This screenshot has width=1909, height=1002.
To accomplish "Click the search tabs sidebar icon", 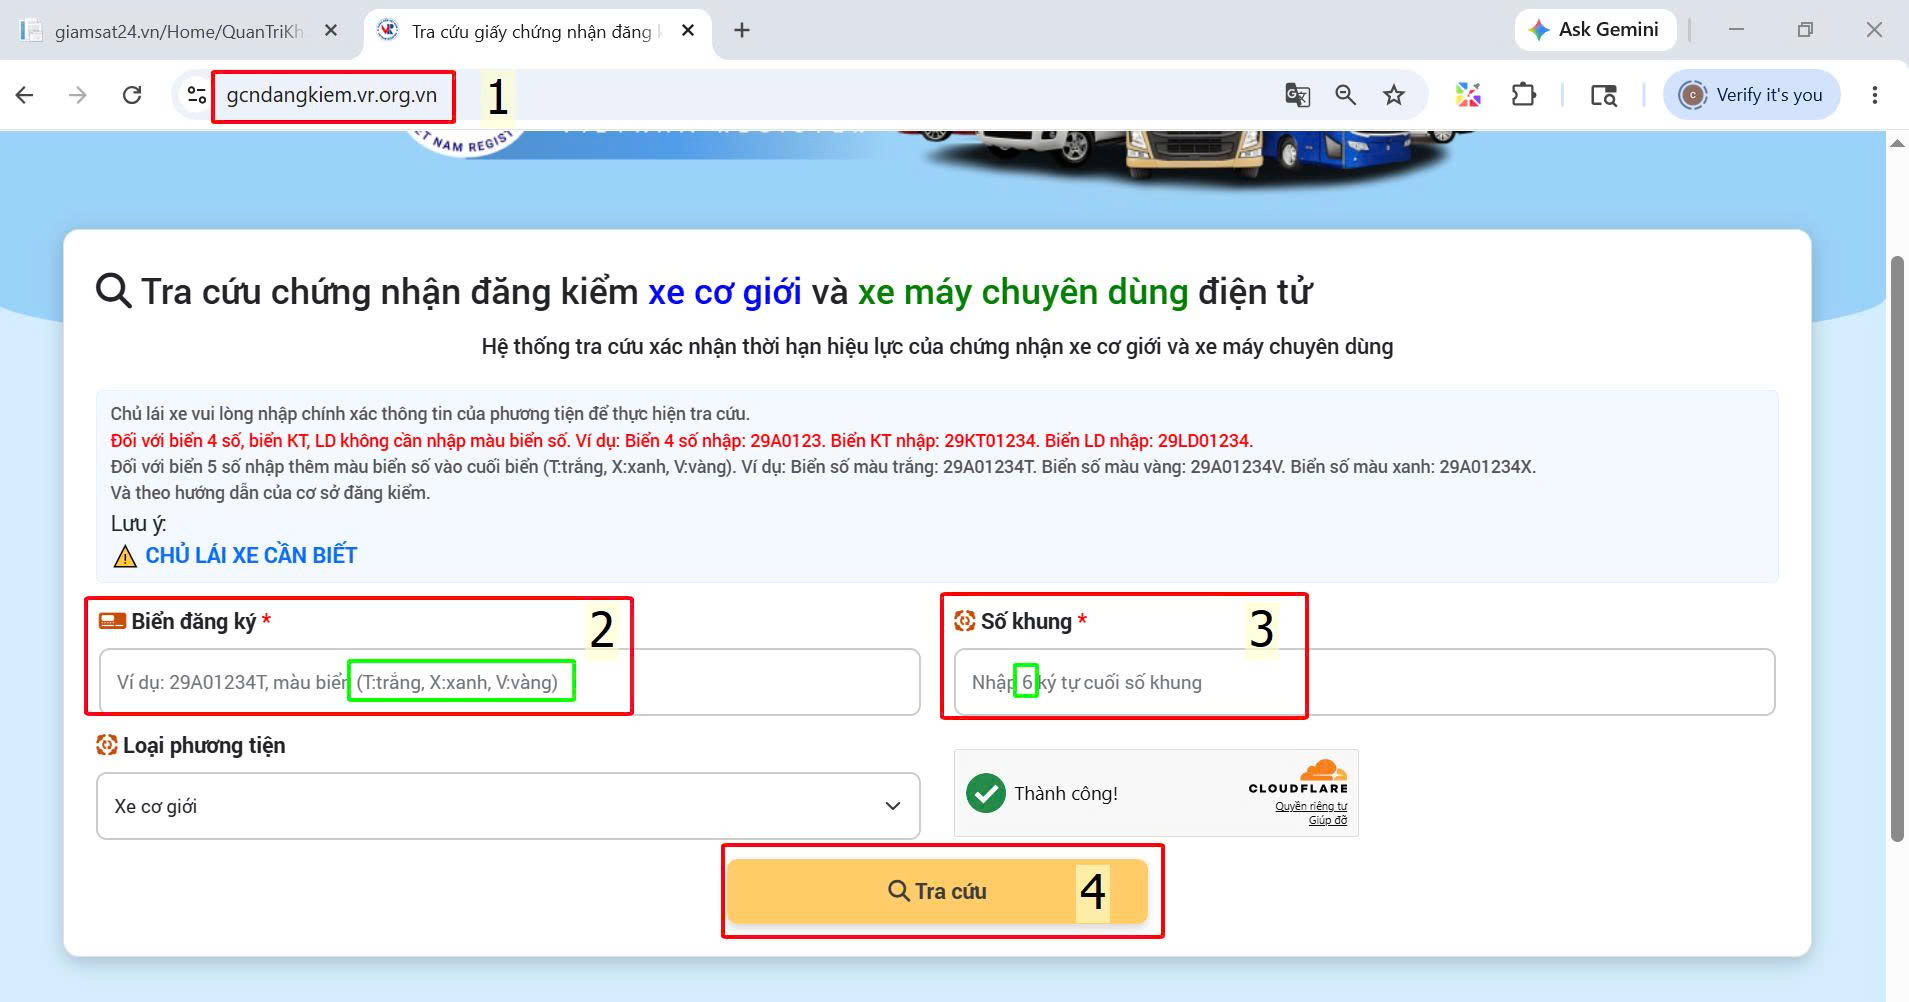I will coord(1604,95).
